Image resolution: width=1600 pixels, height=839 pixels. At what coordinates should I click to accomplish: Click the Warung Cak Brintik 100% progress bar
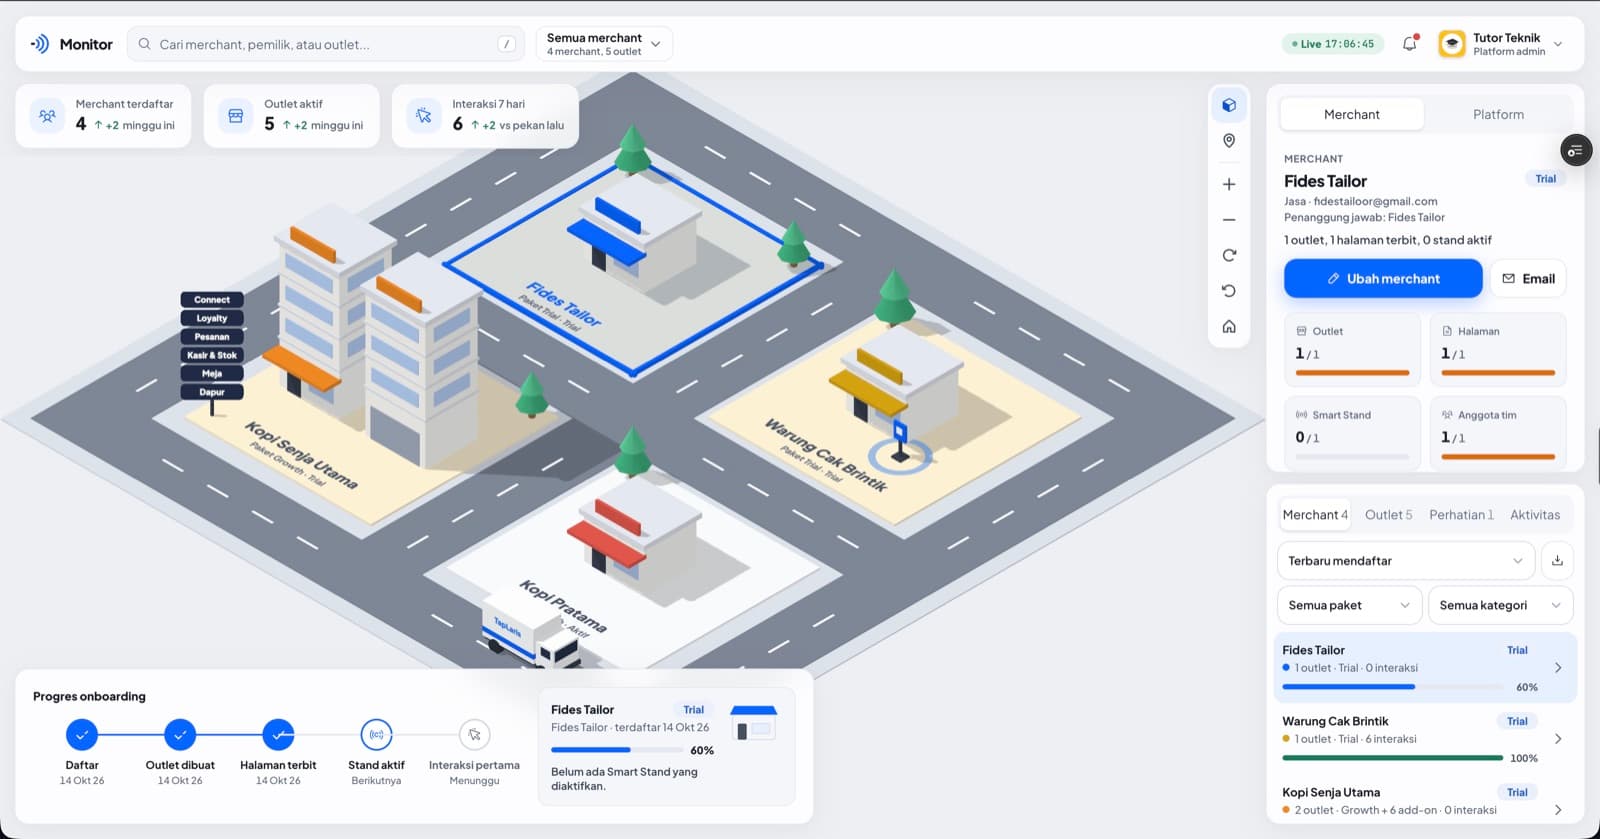[1392, 758]
